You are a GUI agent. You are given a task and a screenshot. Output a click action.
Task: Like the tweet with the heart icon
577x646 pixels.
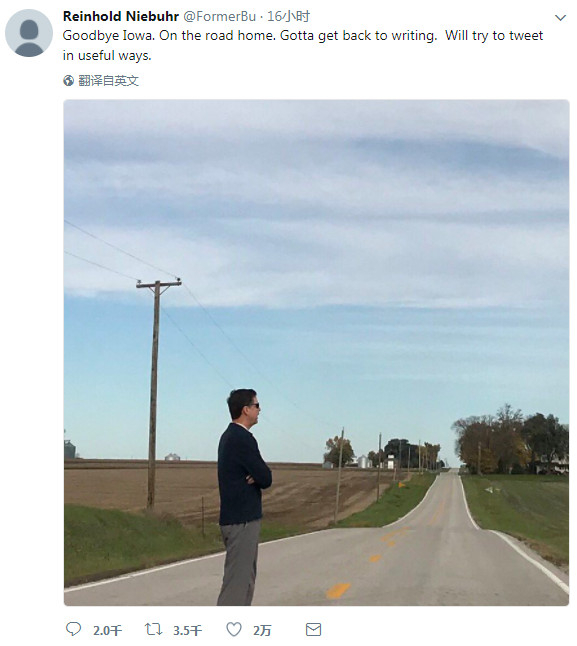click(x=234, y=630)
